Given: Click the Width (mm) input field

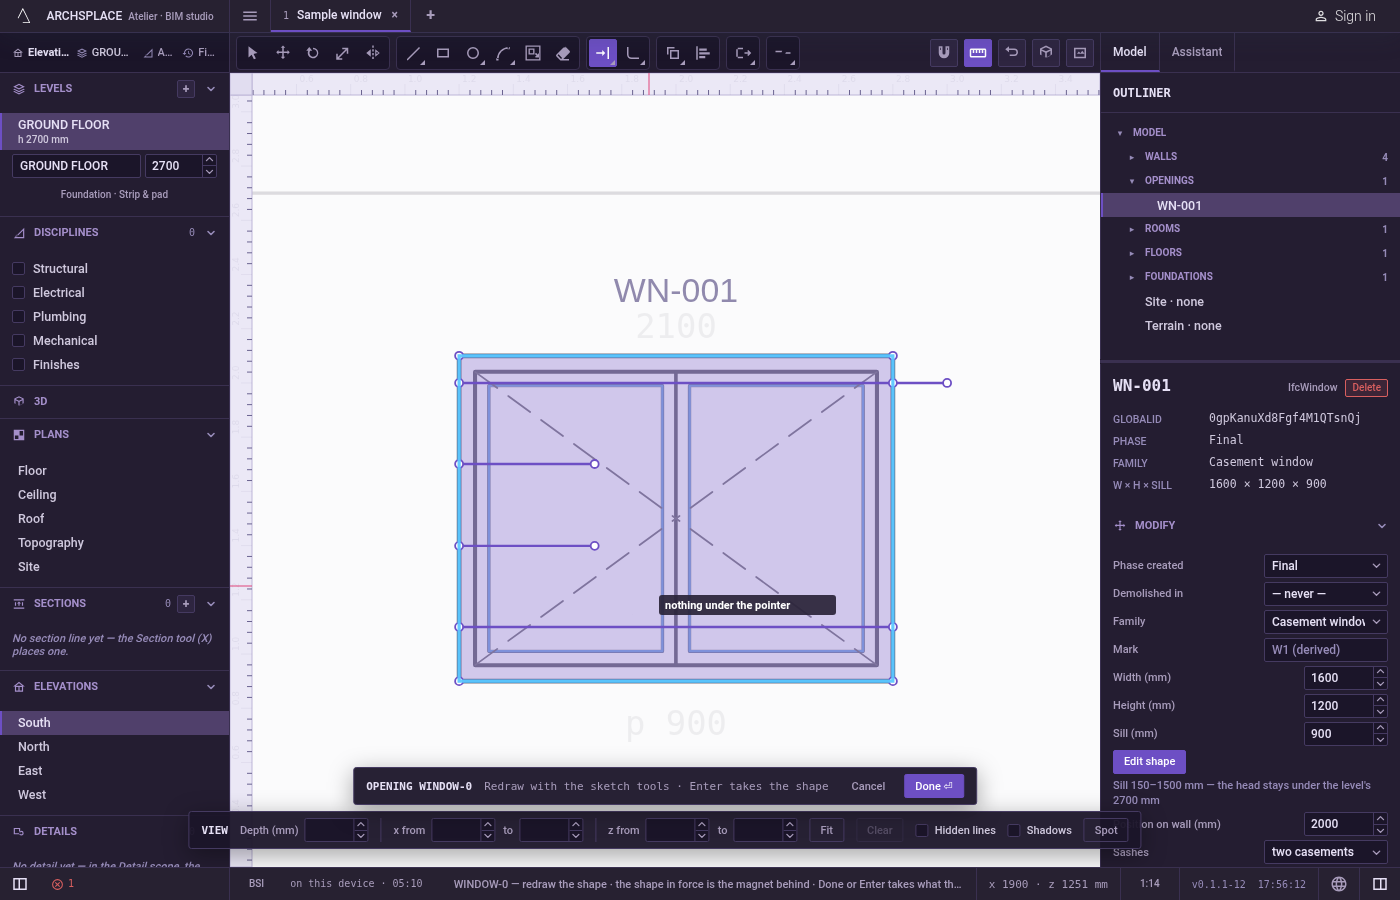Looking at the screenshot, I should 1338,678.
